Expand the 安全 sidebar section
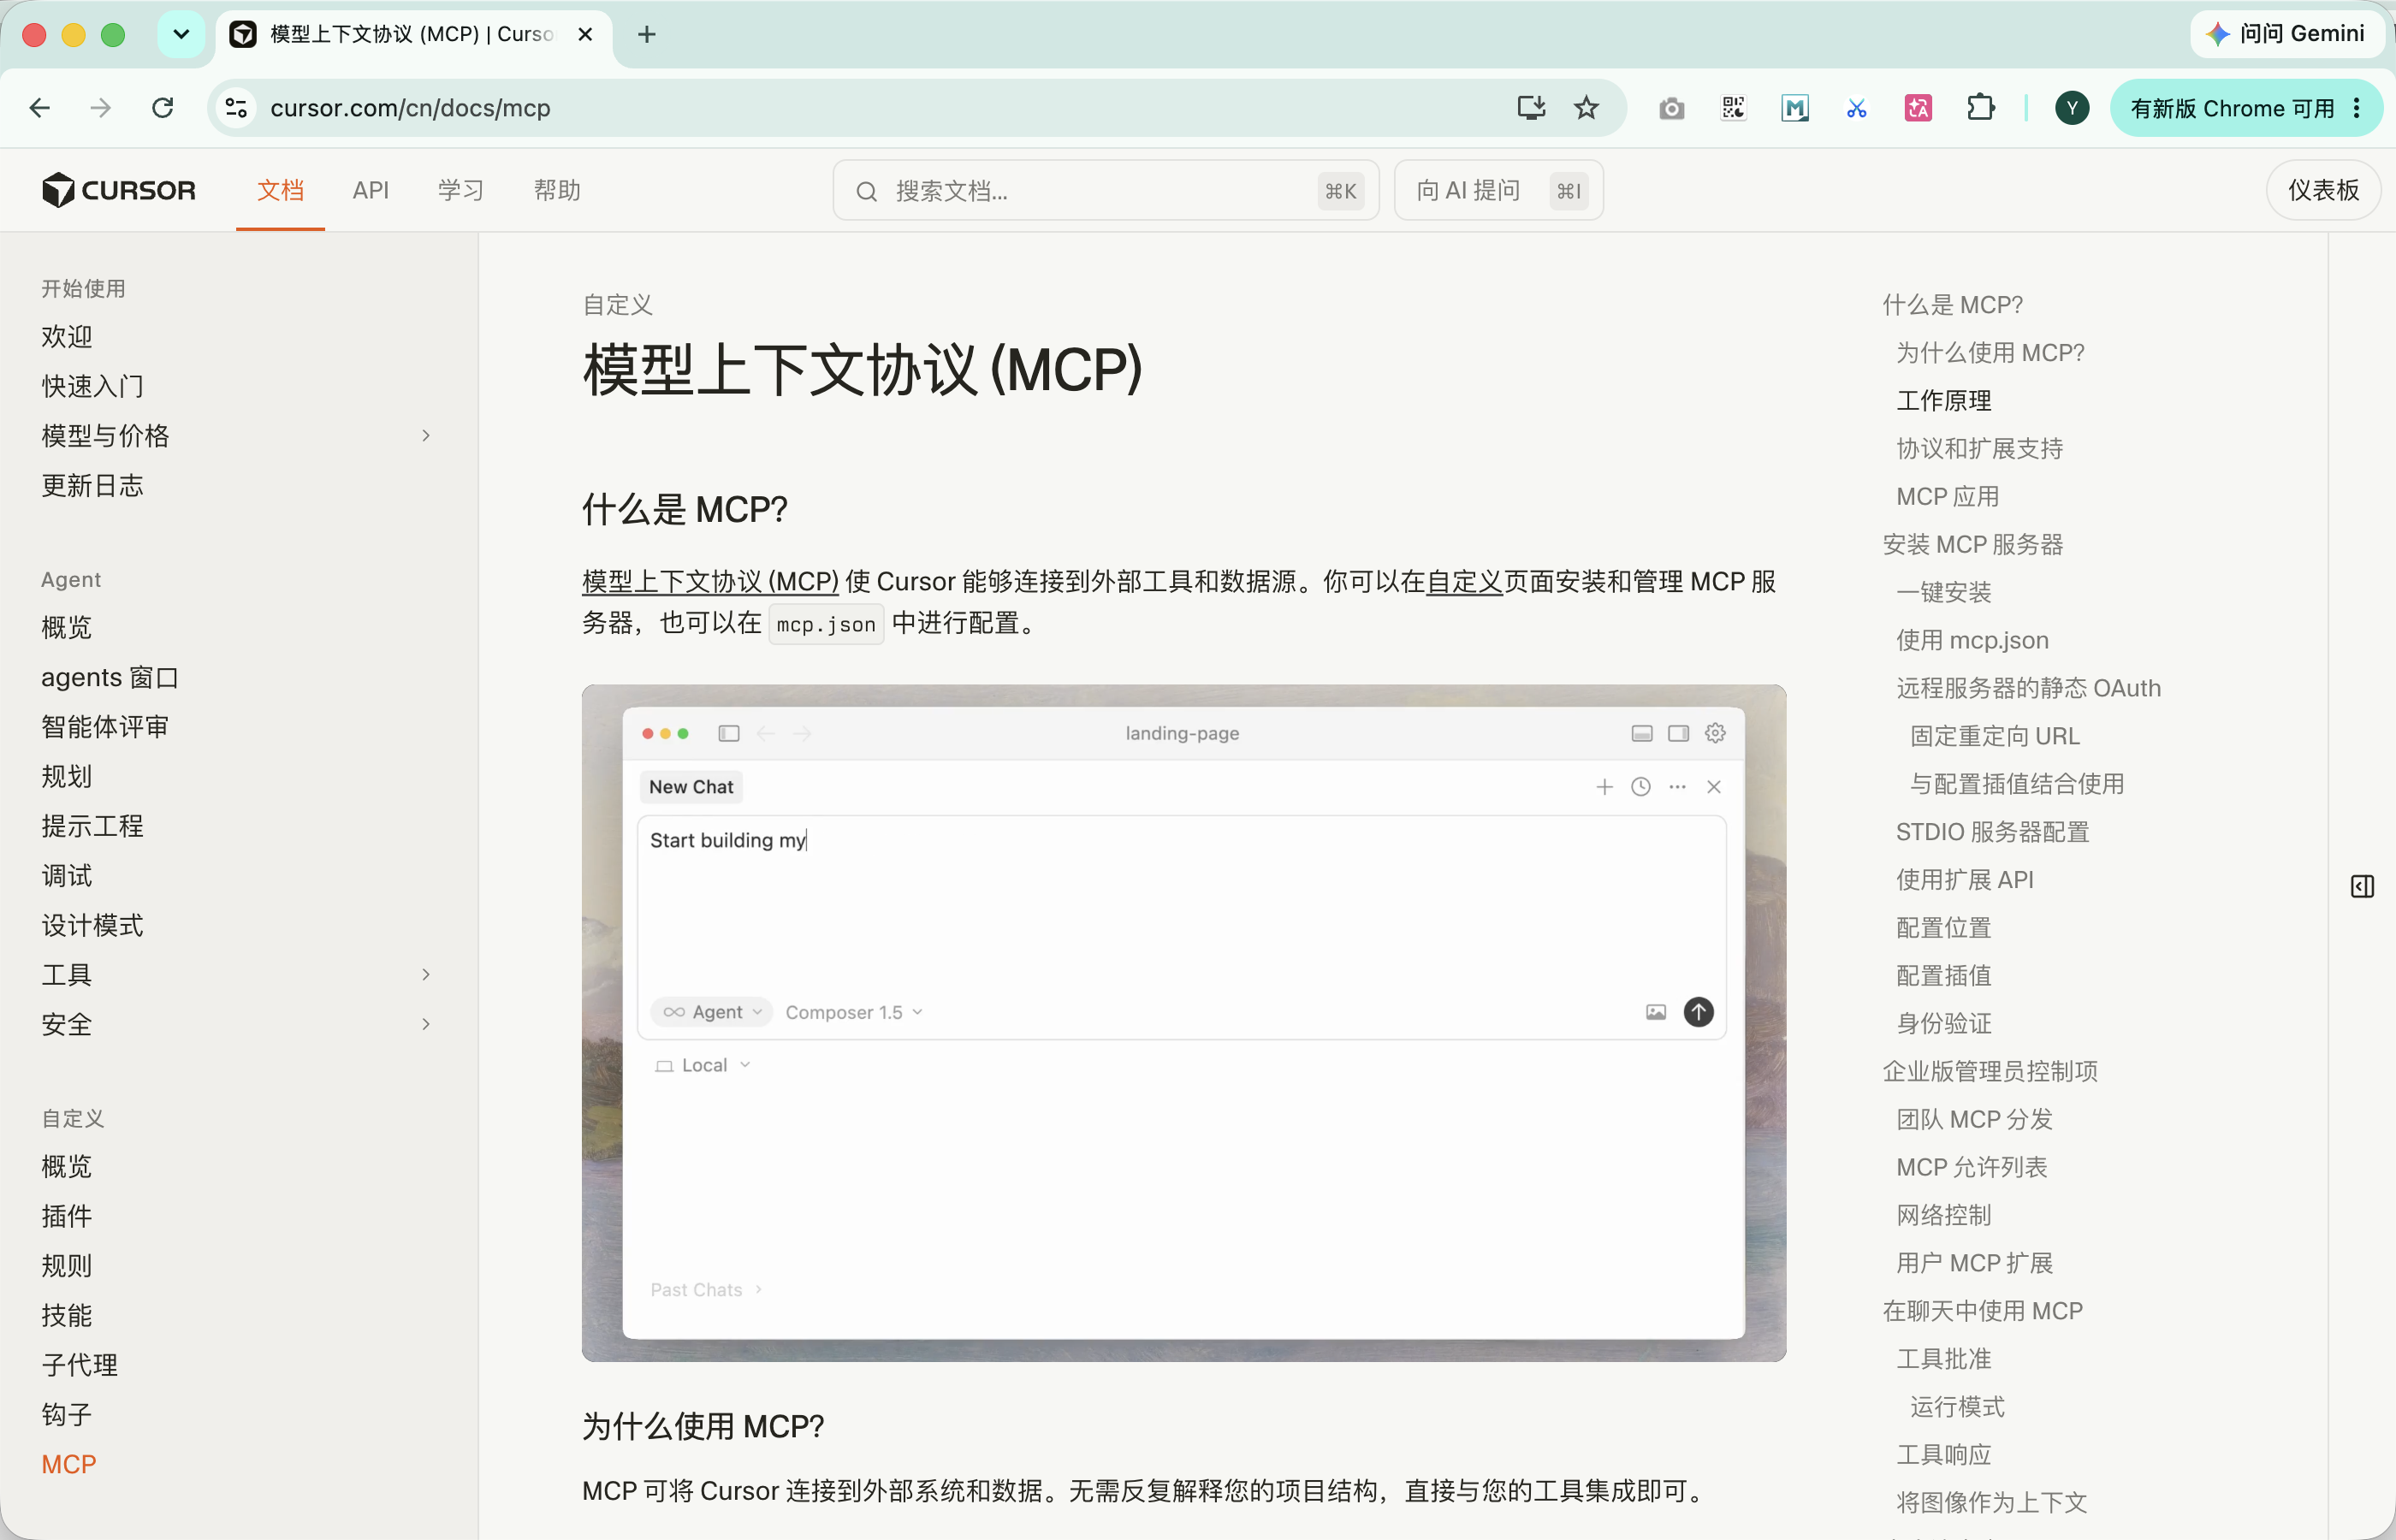Viewport: 2396px width, 1540px height. [426, 1024]
